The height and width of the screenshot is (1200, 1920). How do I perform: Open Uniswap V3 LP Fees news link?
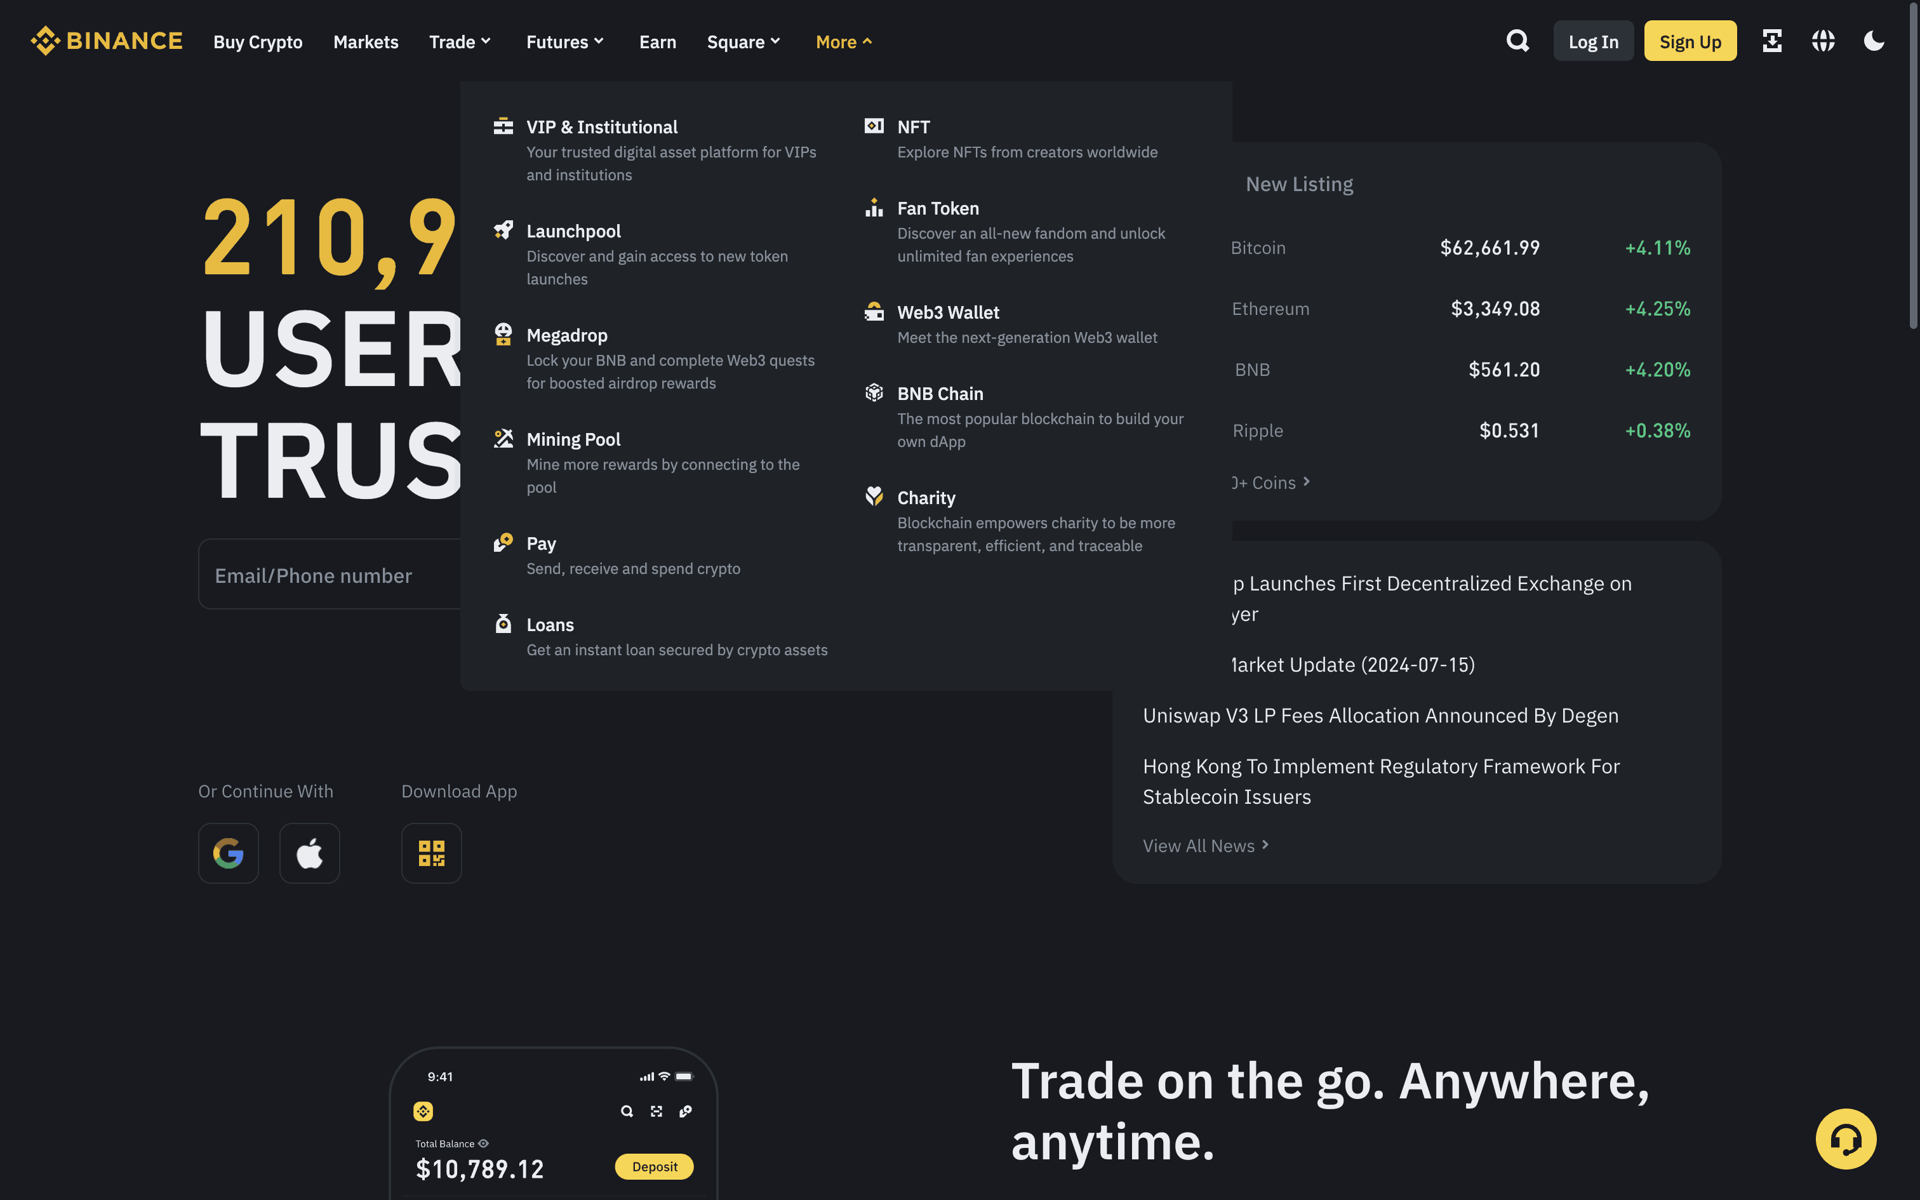[1381, 715]
